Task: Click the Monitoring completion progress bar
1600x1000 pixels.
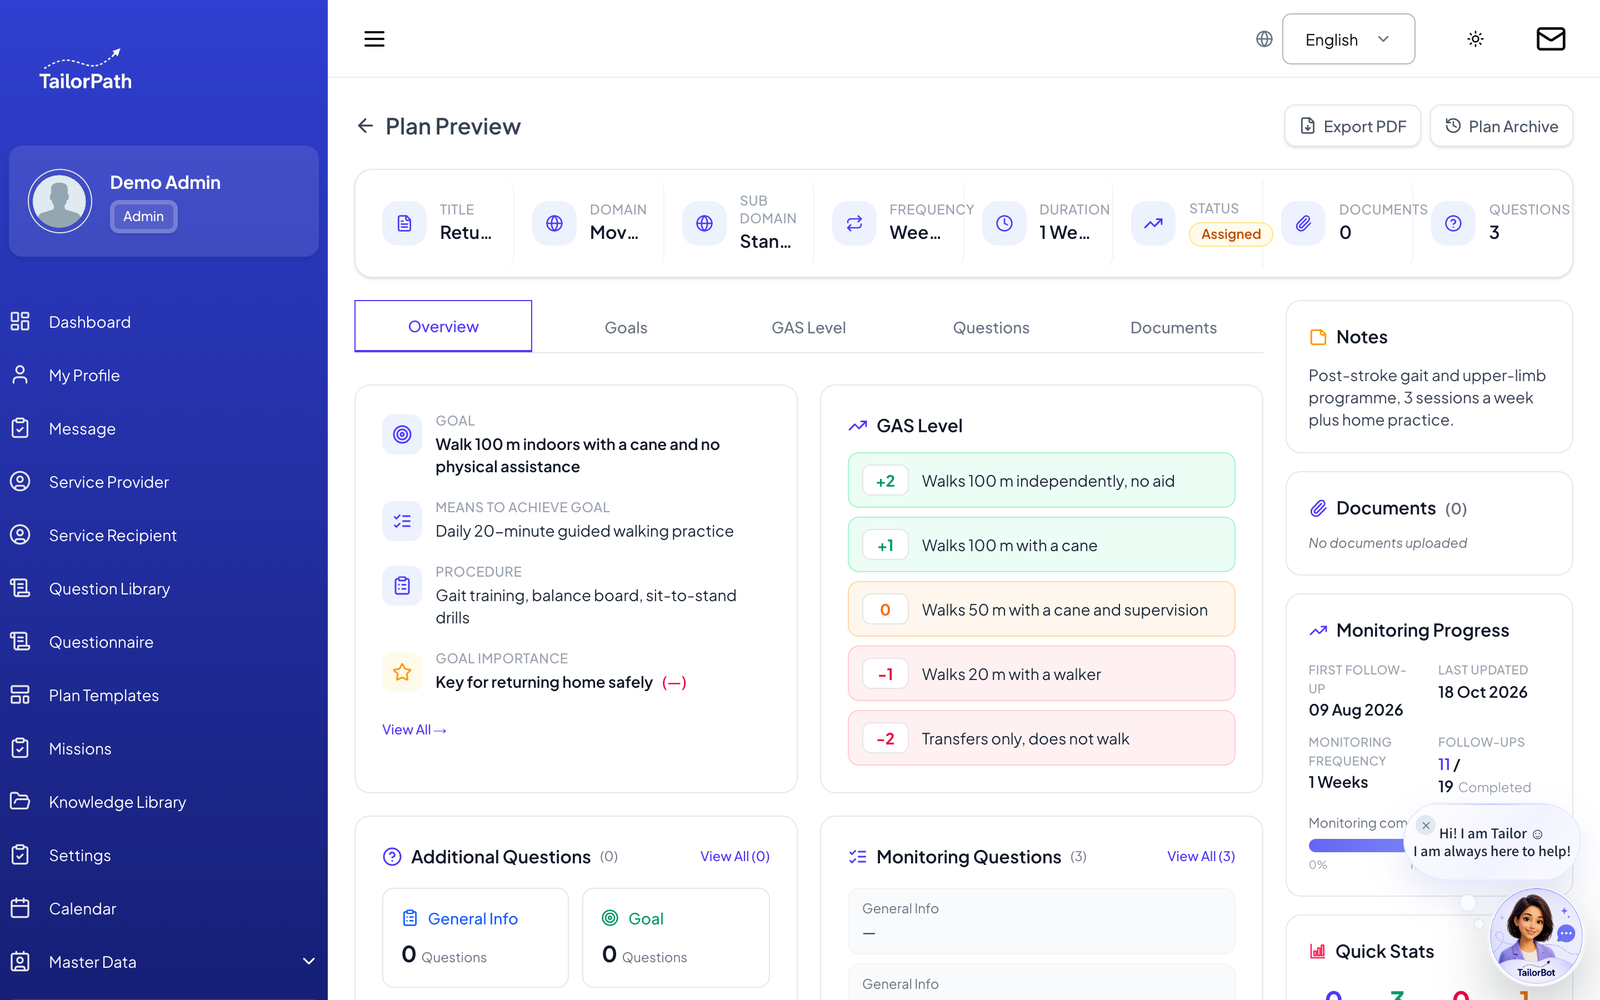Action: tap(1357, 846)
